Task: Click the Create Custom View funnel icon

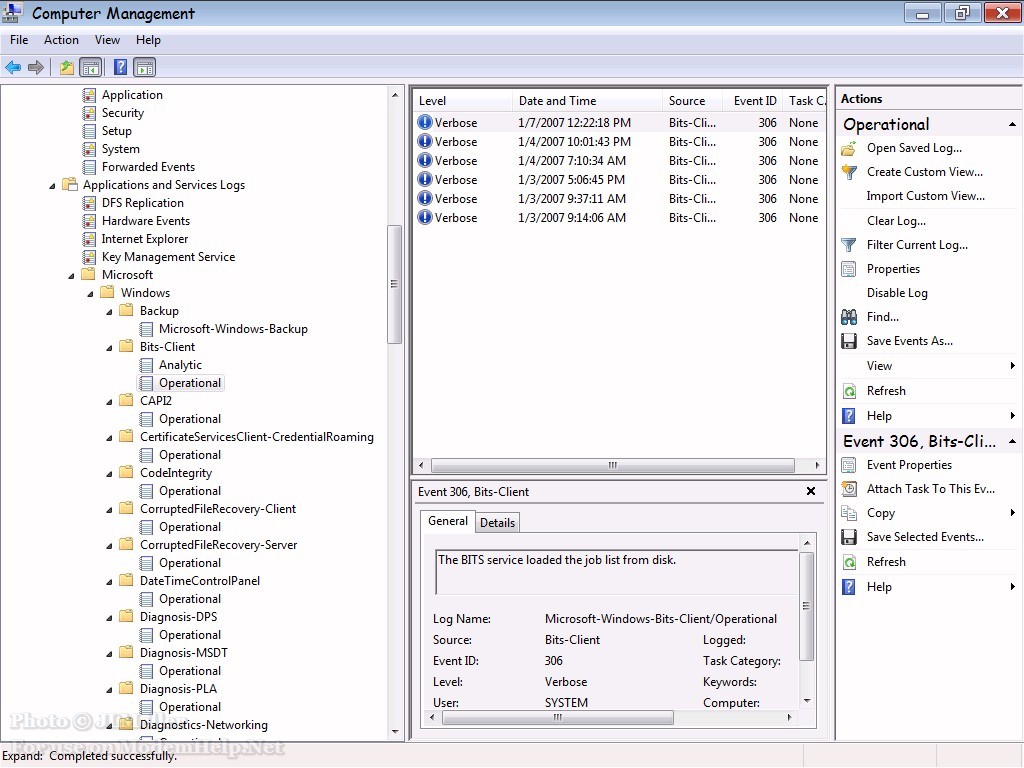Action: tap(849, 172)
